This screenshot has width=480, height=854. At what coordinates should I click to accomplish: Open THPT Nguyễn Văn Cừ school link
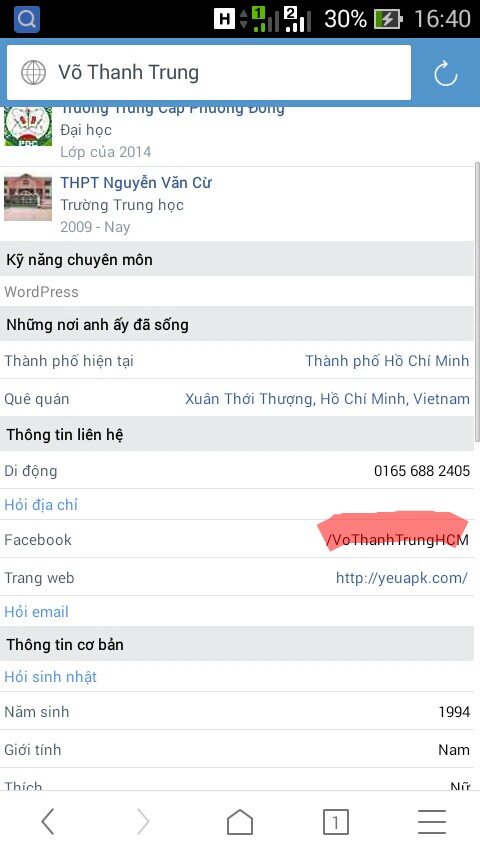click(x=136, y=182)
